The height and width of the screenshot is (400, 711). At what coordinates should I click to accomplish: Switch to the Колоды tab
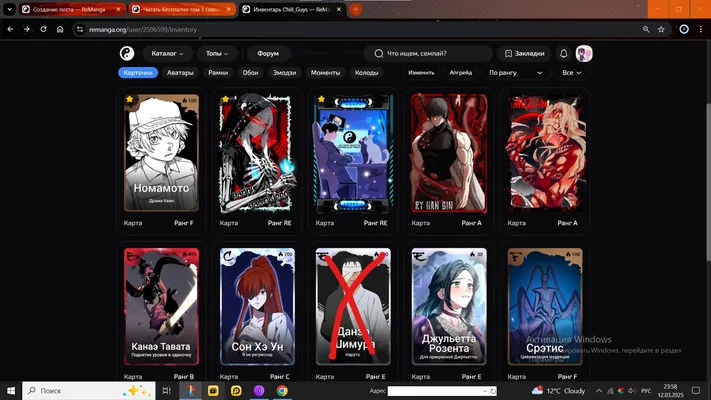(366, 73)
